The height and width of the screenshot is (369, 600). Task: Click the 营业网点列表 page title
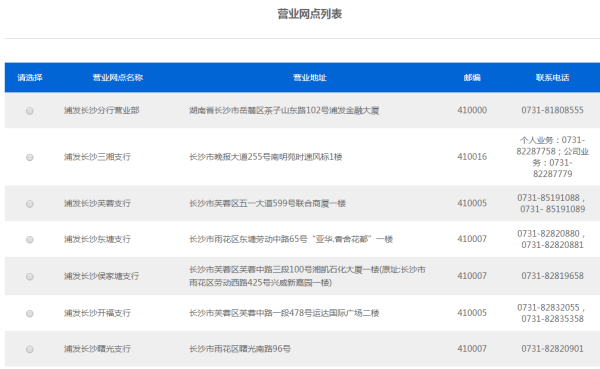[x=310, y=14]
